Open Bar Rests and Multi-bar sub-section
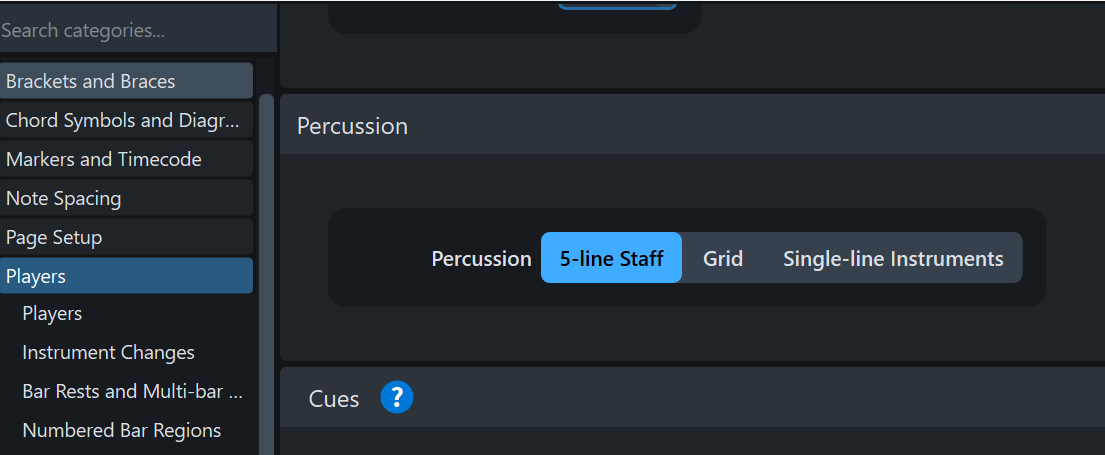This screenshot has height=455, width=1105. coord(132,392)
